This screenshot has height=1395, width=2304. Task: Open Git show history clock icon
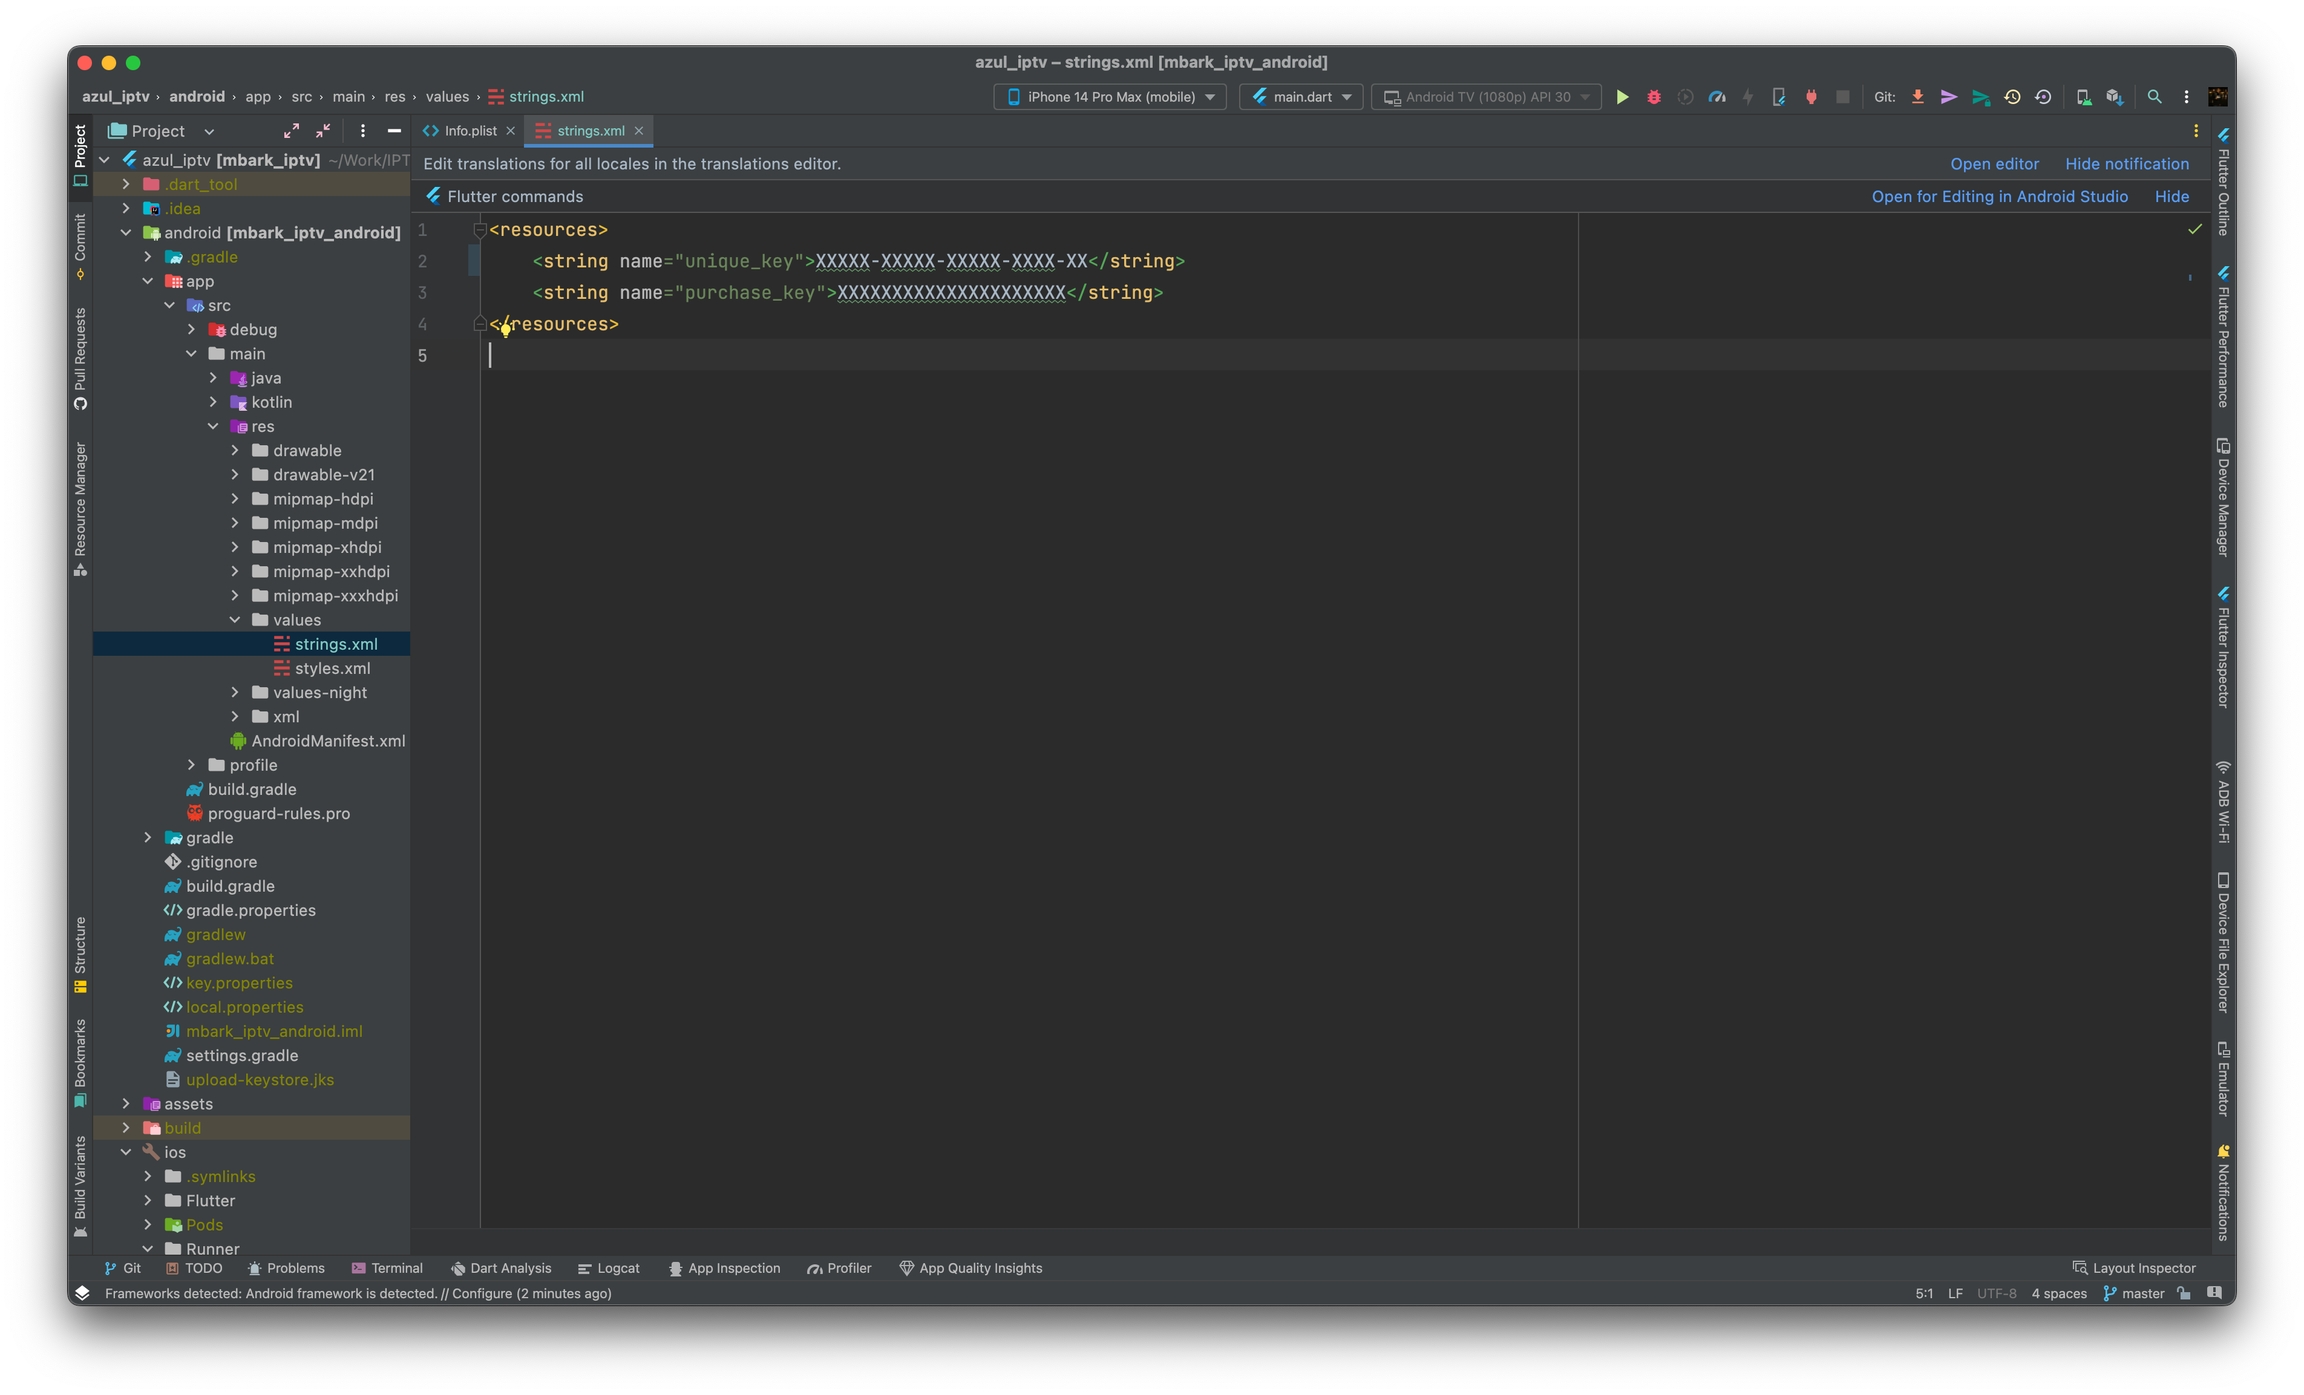click(x=2012, y=97)
